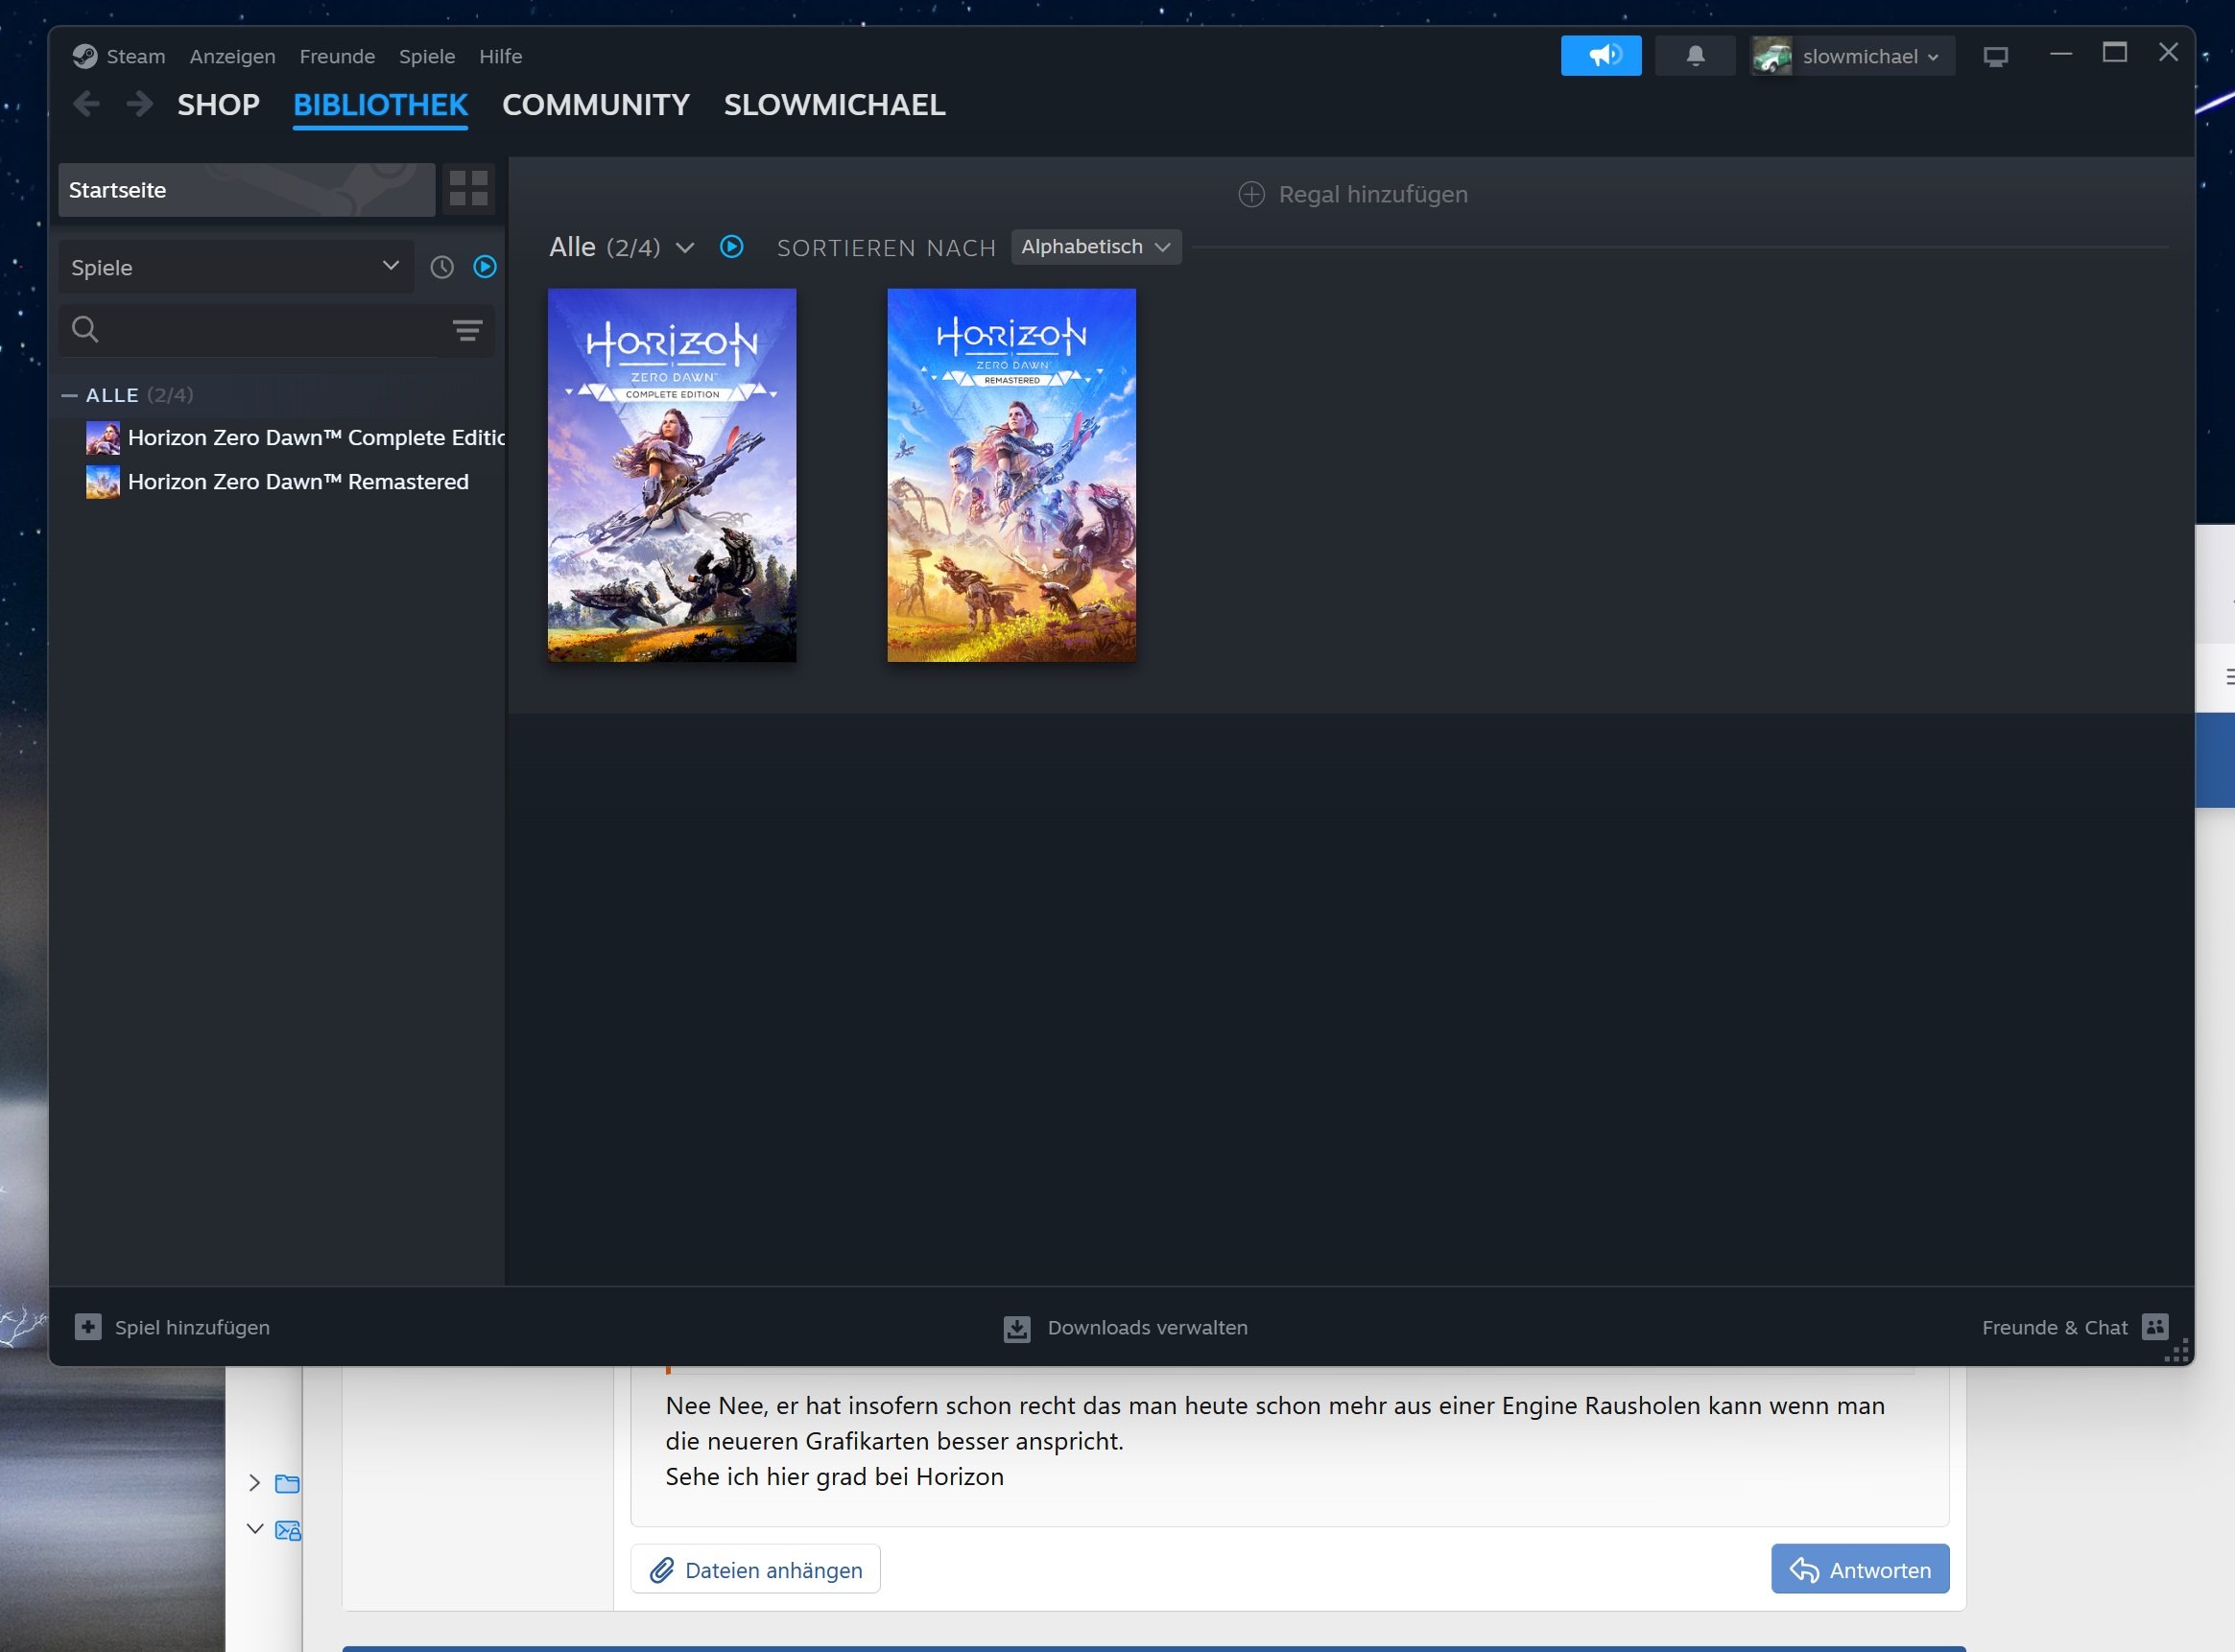Open the Spiele menu in the menu bar
Screen dimensions: 2235x1652
[427, 56]
